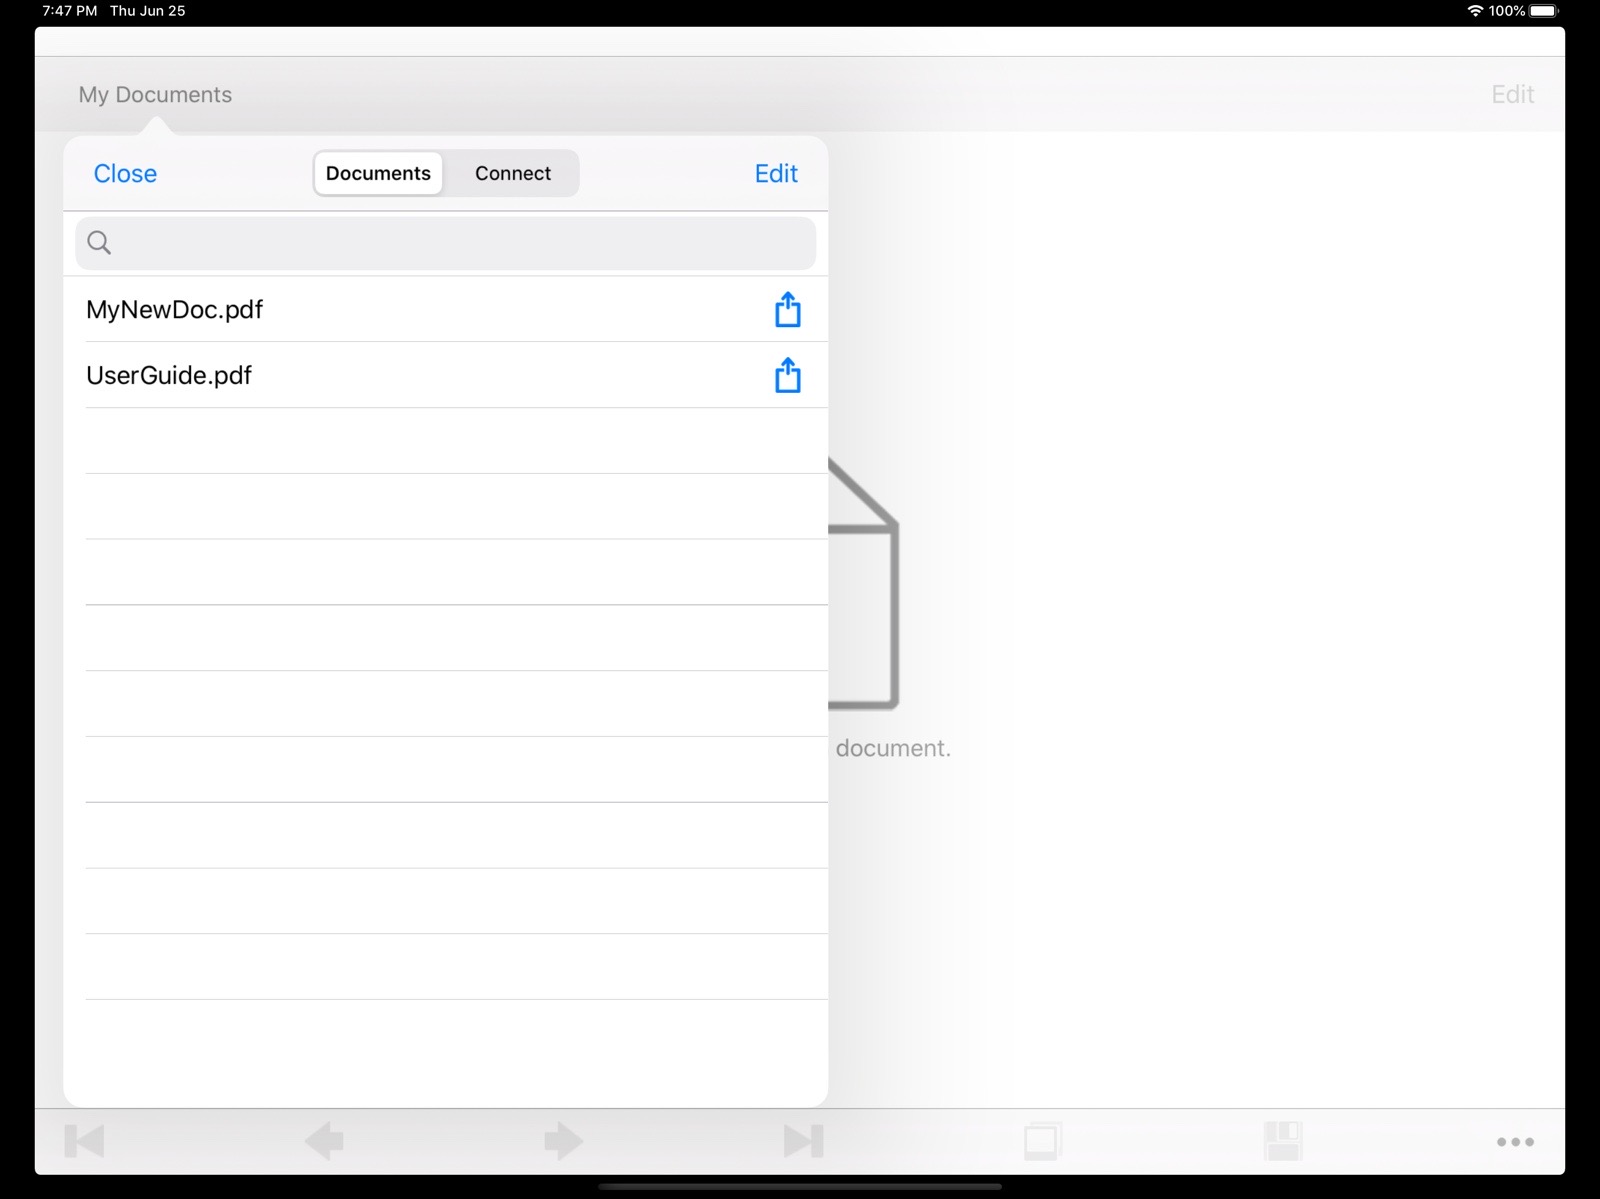
Task: Switch to the Documents segment
Action: coord(378,174)
